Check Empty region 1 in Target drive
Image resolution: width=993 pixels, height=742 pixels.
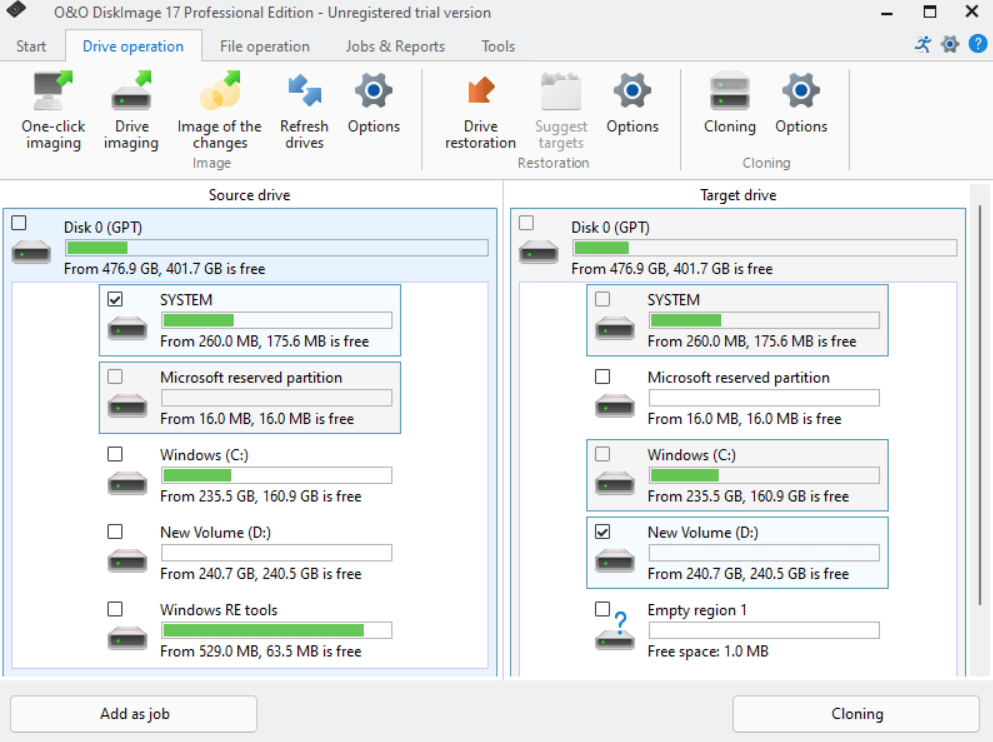click(603, 609)
